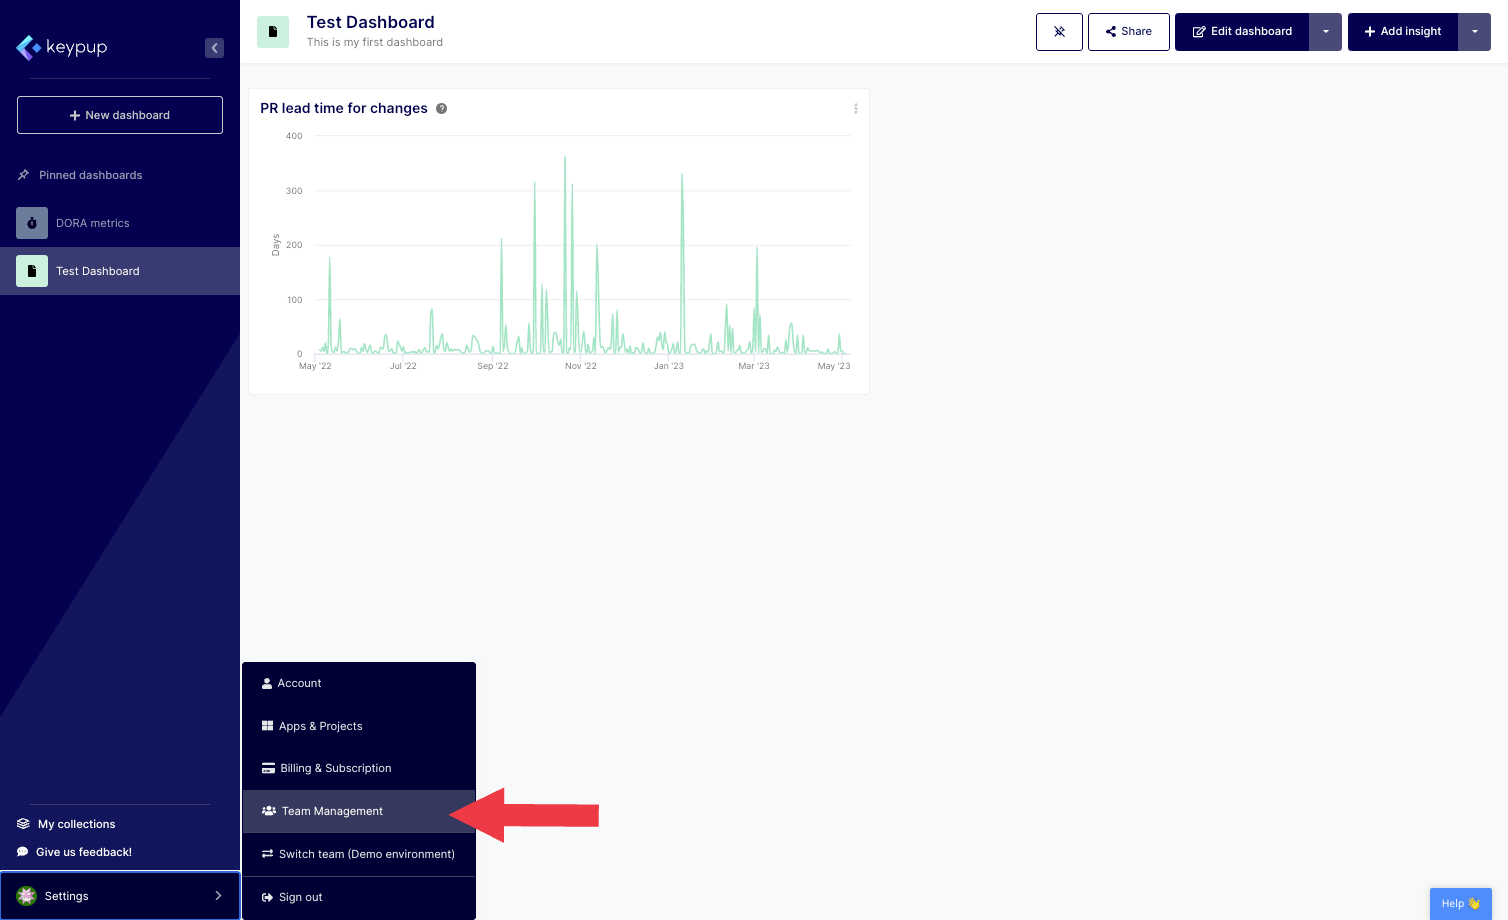Collapse the sidebar with the chevron button

click(x=214, y=48)
